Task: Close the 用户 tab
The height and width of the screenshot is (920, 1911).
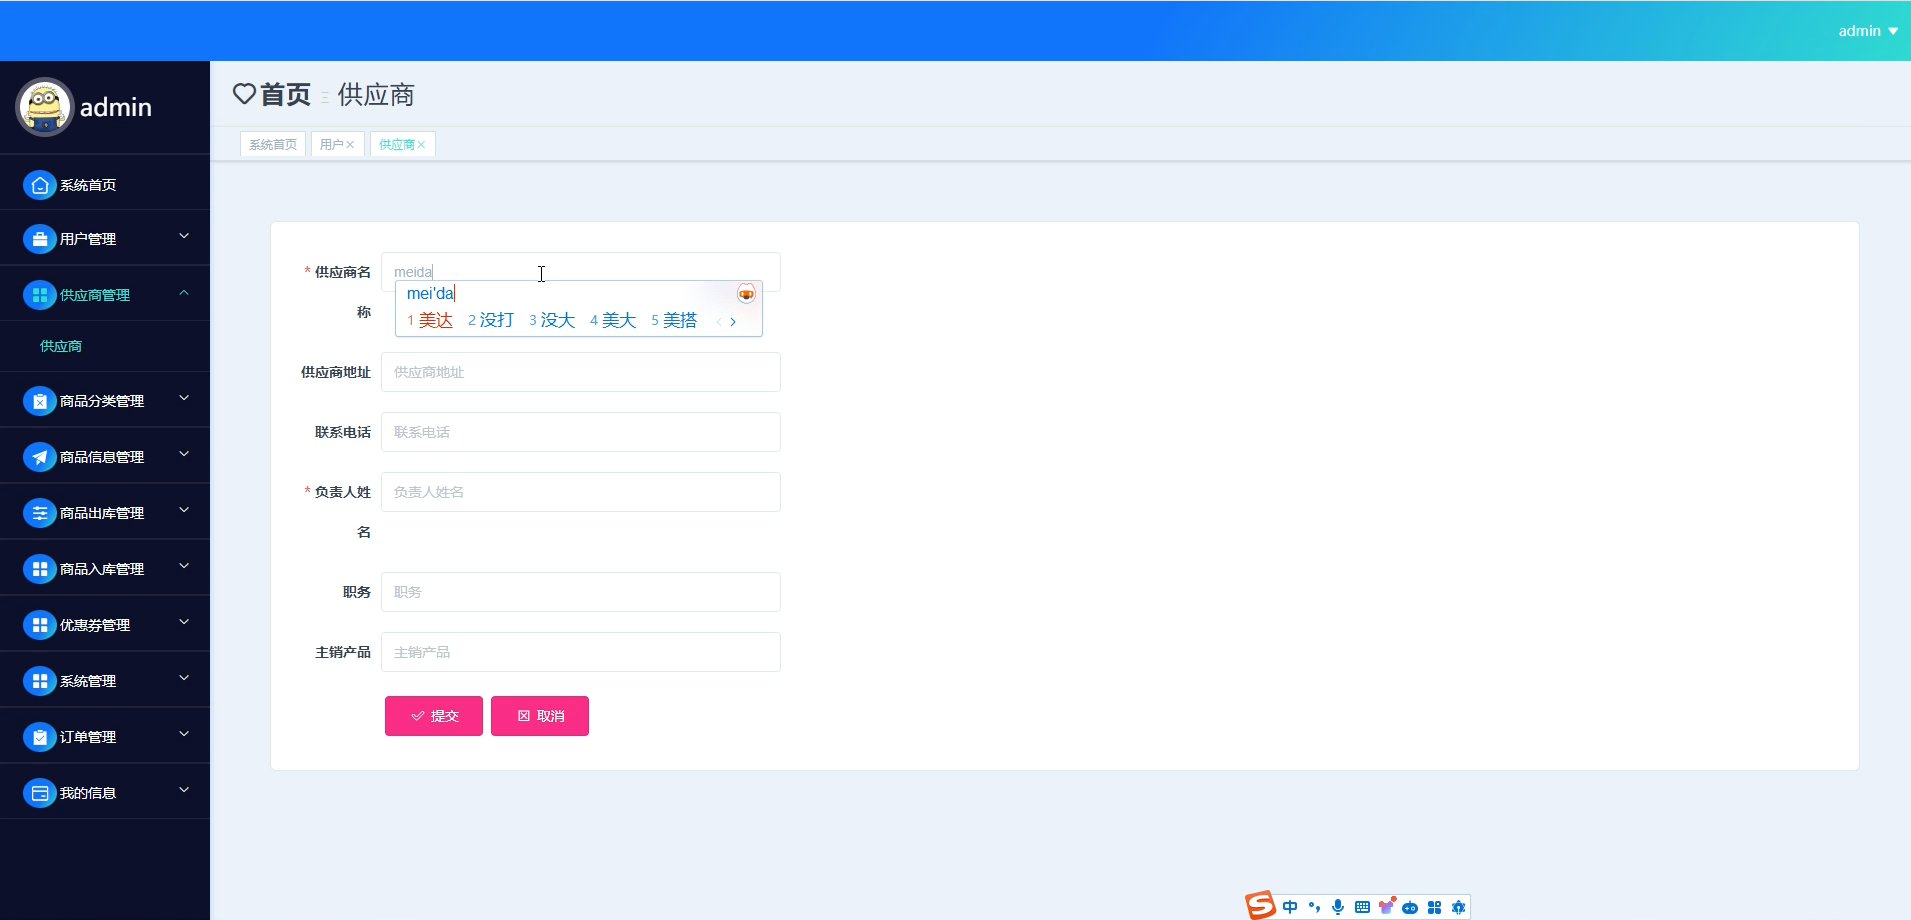Action: (x=350, y=145)
